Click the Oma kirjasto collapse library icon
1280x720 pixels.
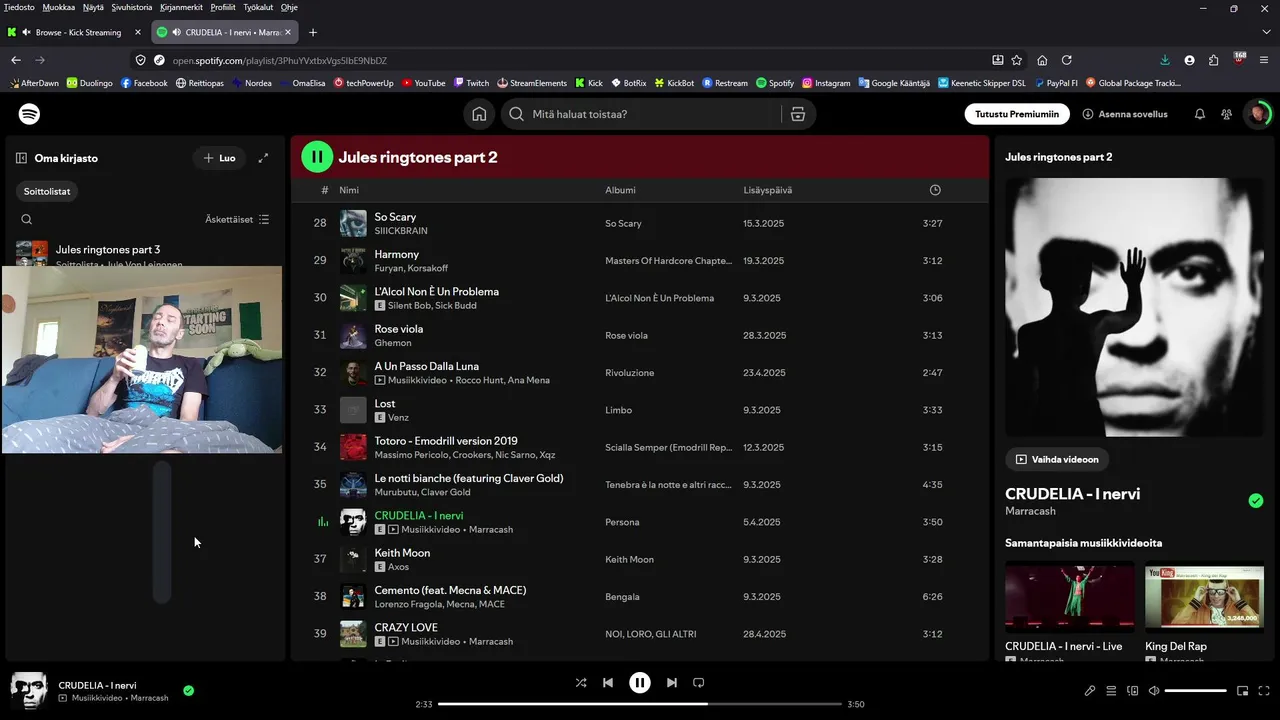(21, 158)
